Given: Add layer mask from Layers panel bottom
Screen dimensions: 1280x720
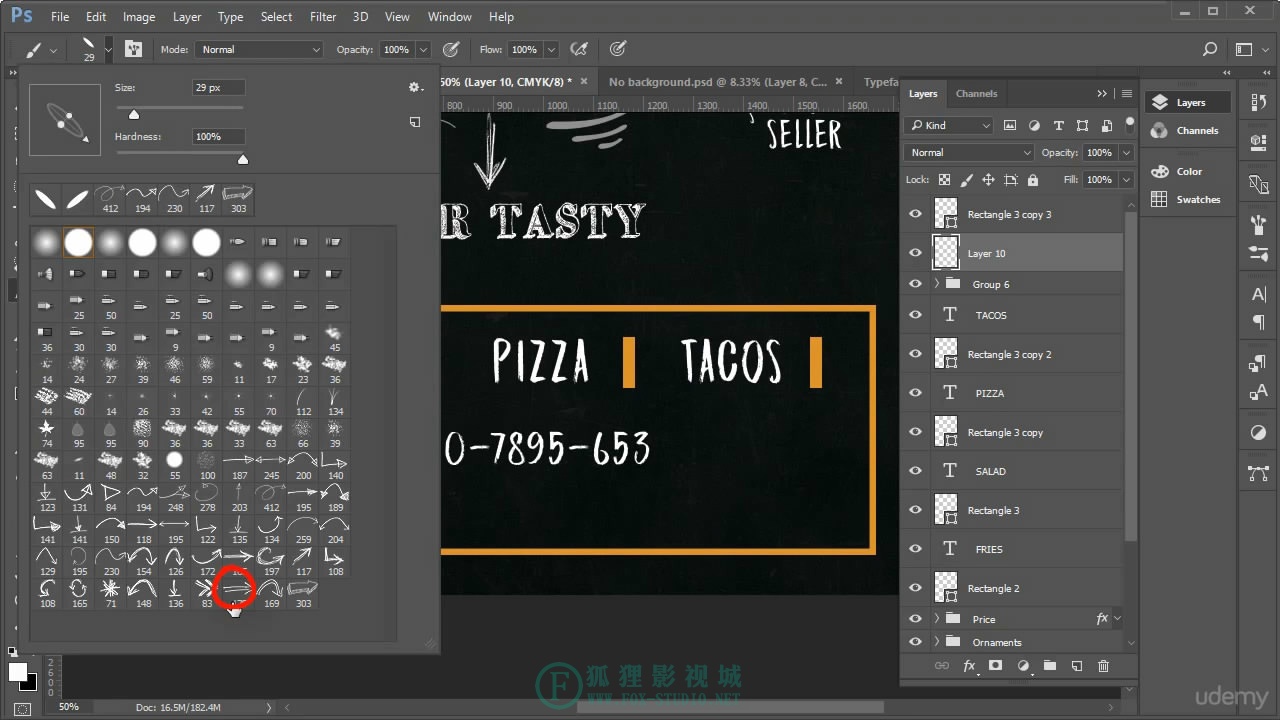Looking at the screenshot, I should 995,665.
